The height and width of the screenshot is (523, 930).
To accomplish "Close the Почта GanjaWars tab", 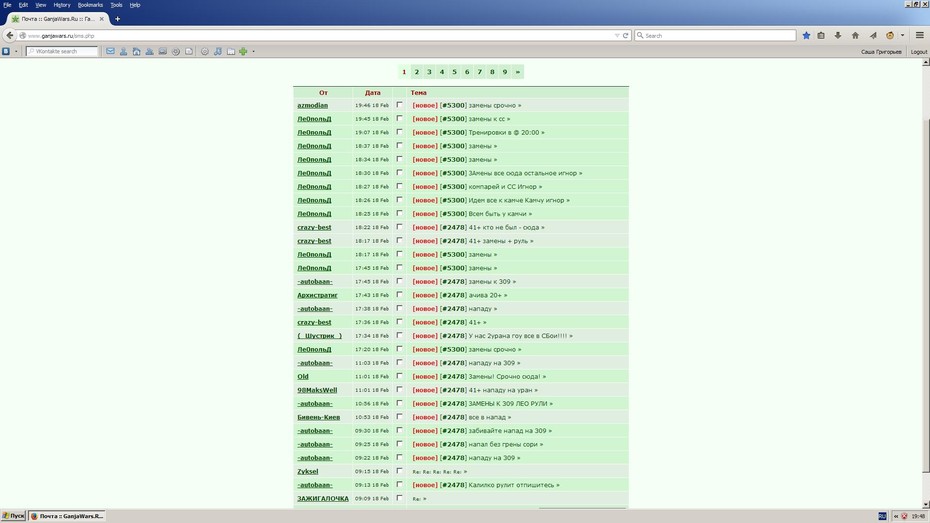I will click(x=101, y=19).
